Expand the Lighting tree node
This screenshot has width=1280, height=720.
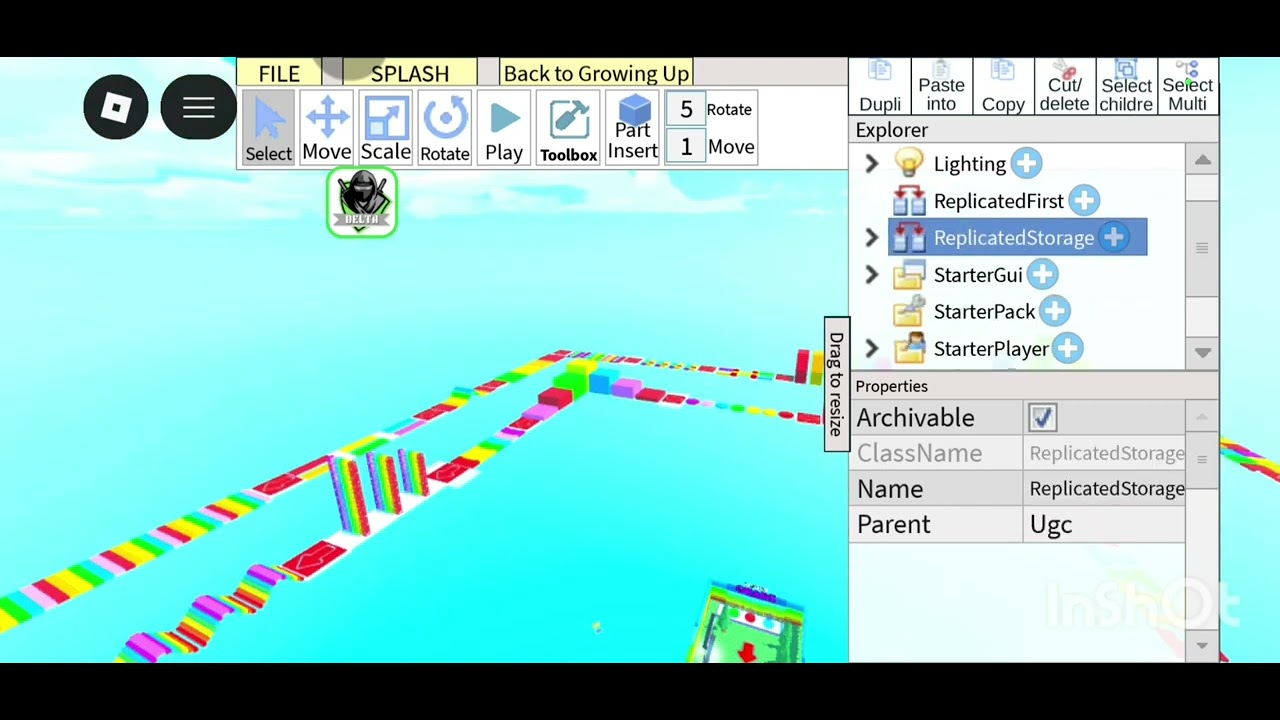871,164
